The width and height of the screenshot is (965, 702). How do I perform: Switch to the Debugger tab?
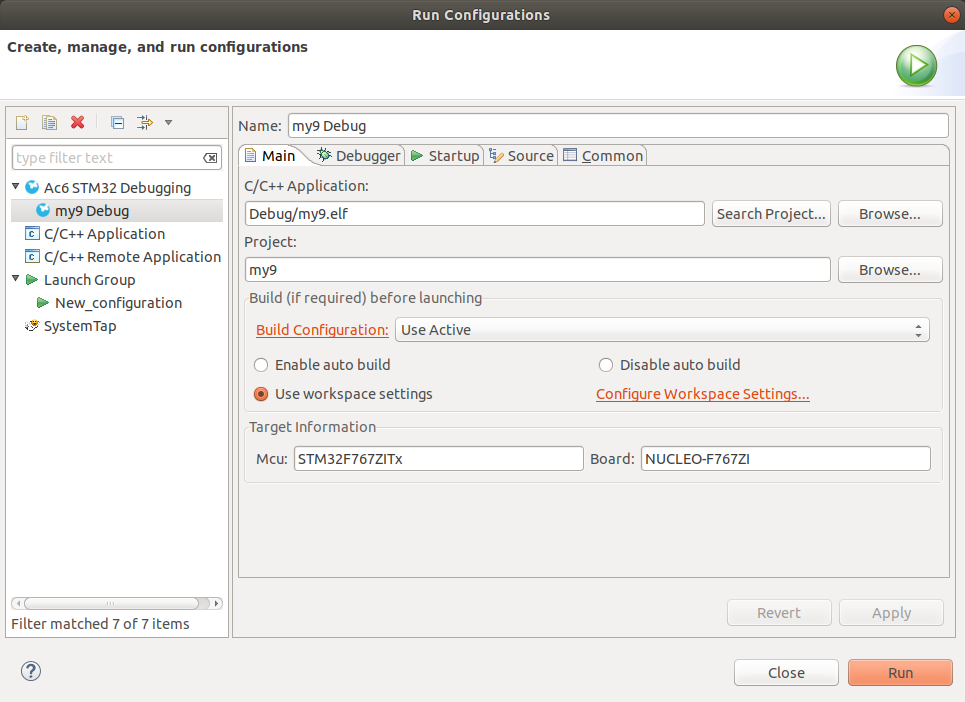tap(358, 155)
